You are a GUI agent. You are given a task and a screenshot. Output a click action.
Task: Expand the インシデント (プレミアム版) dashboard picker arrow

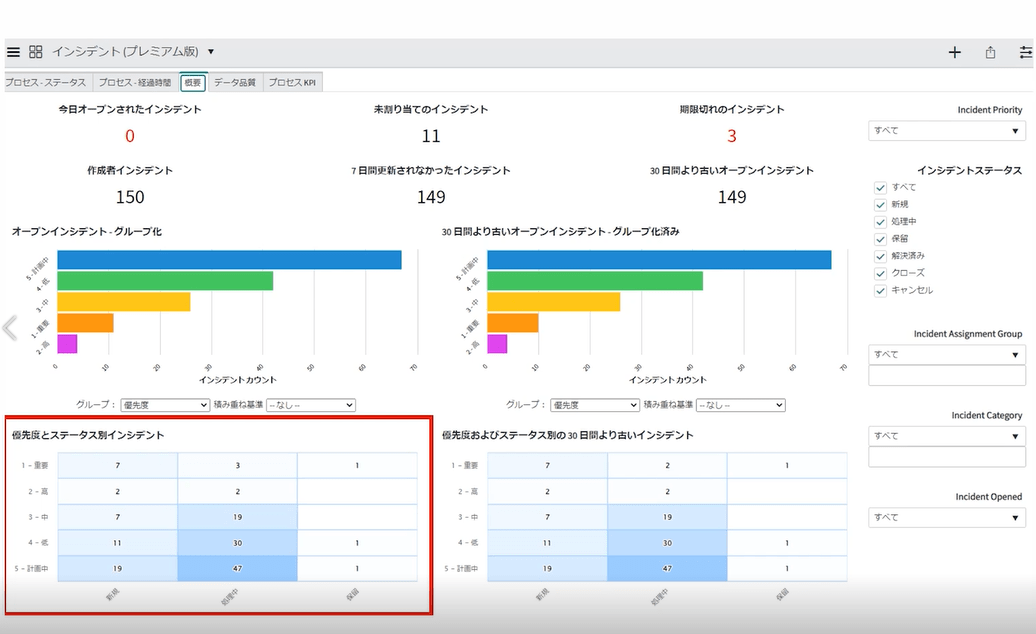[x=211, y=52]
